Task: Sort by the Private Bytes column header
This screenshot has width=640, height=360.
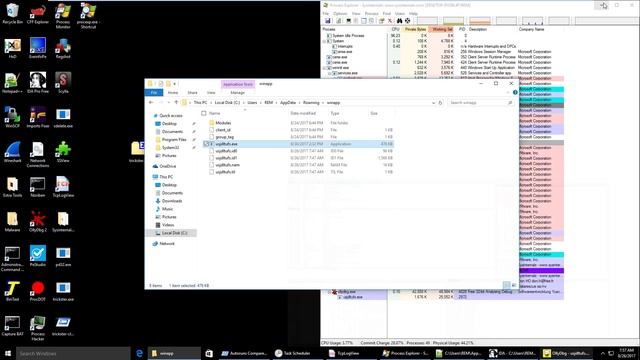Action: click(x=415, y=29)
